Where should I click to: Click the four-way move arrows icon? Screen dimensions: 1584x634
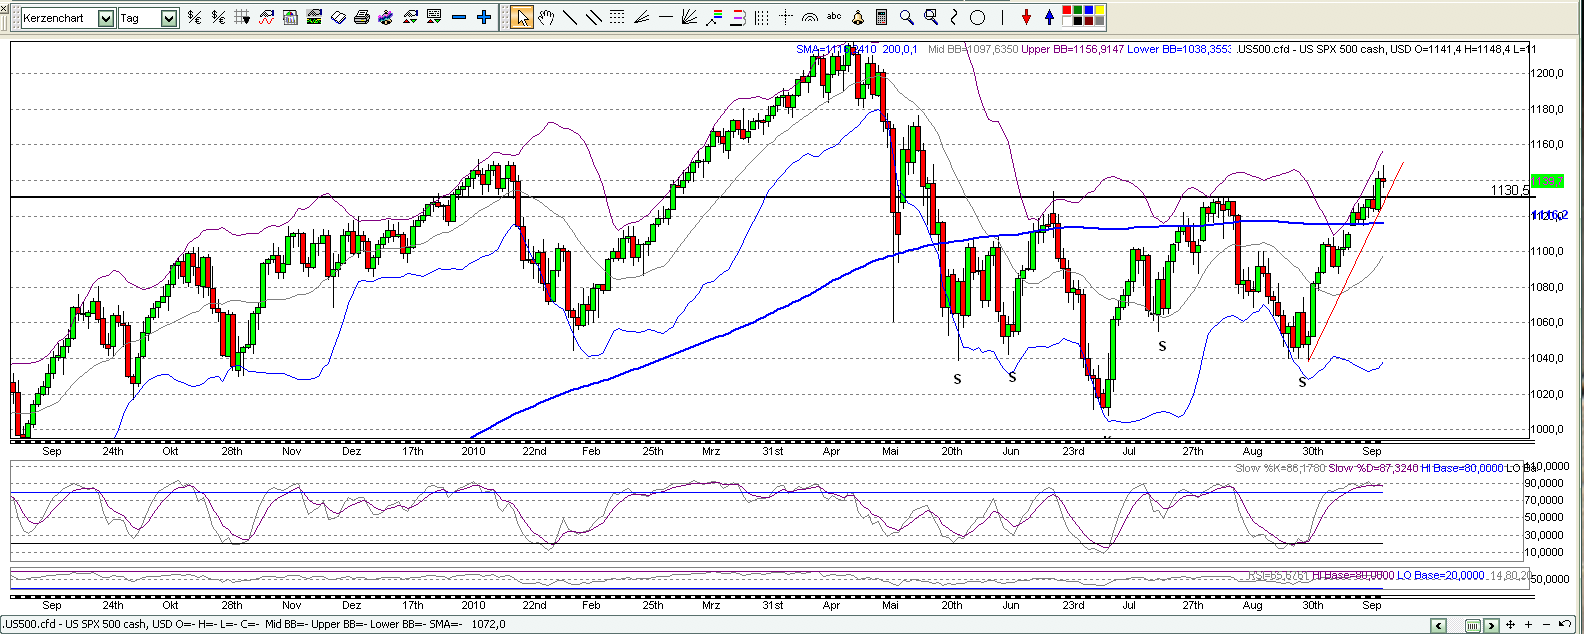(x=1510, y=625)
